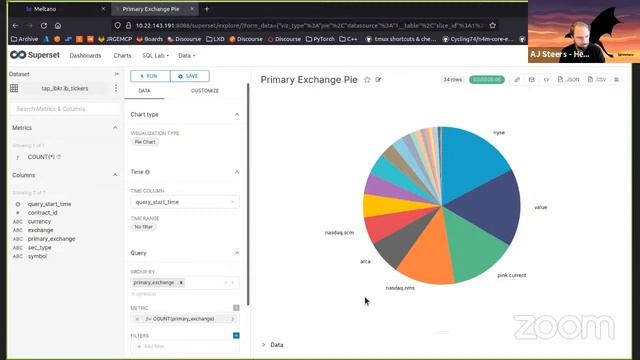The image size is (640, 360).
Task: Collapse the Metrics section
Action: pyautogui.click(x=115, y=128)
